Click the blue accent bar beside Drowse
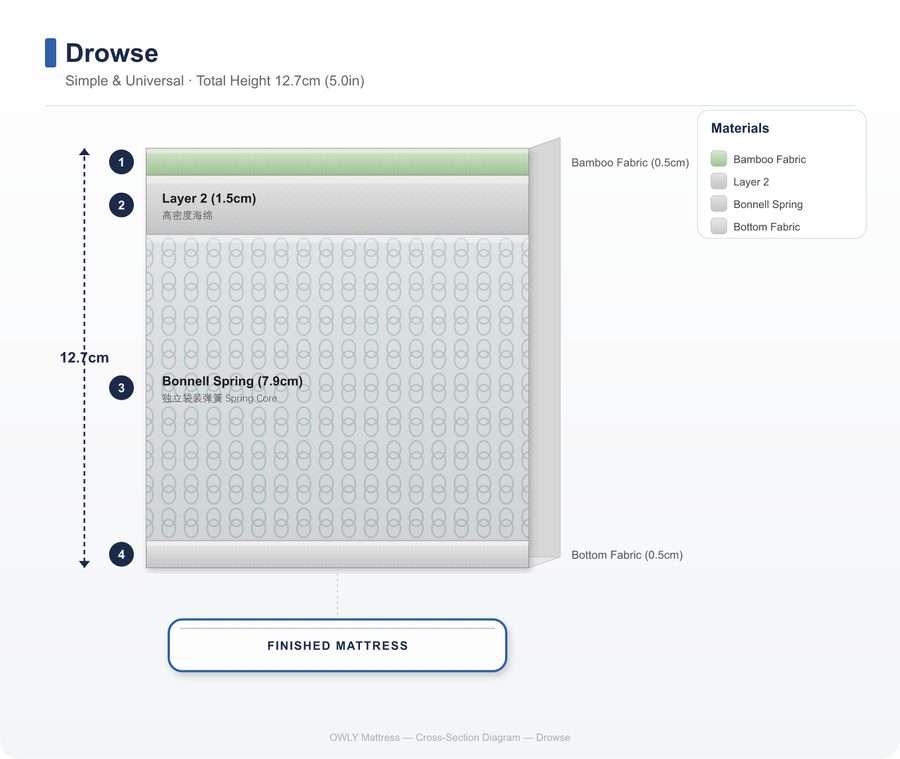Image resolution: width=900 pixels, height=759 pixels. 51,53
